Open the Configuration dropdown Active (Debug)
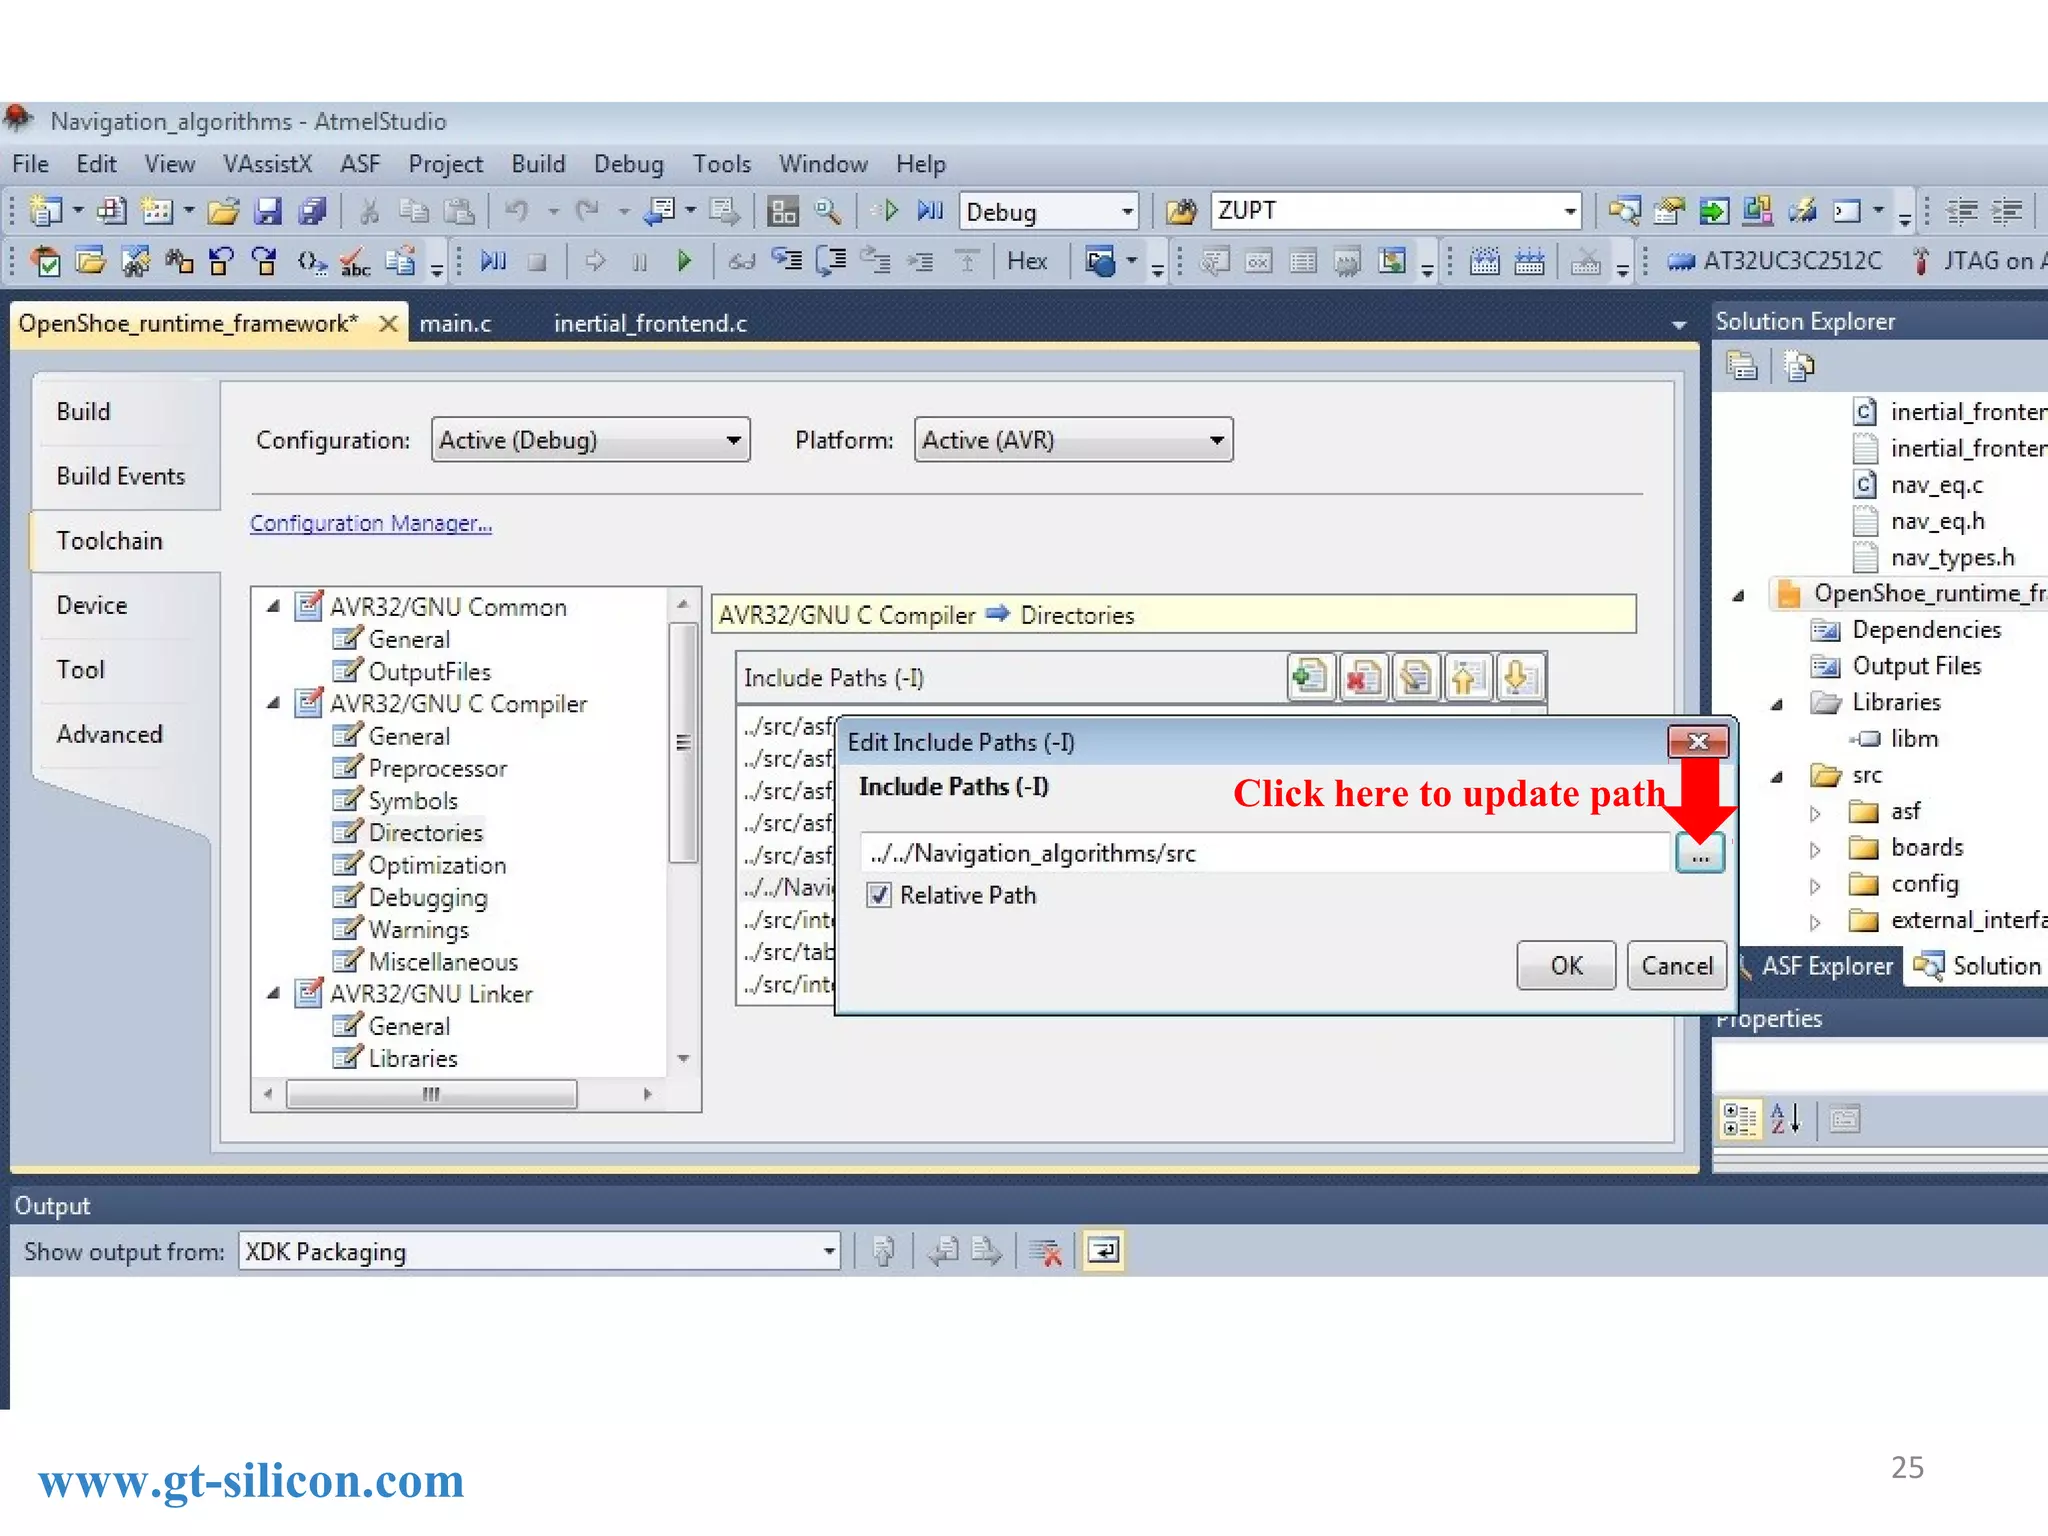2048x1536 pixels. coord(590,440)
